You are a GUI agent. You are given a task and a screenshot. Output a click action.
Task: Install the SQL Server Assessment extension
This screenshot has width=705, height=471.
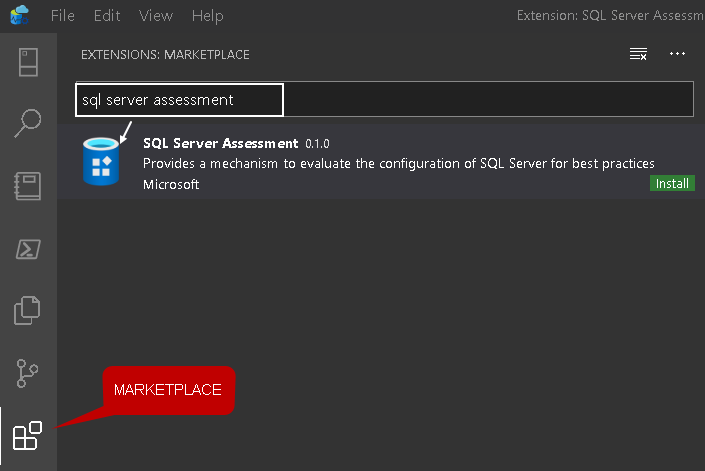pos(672,184)
